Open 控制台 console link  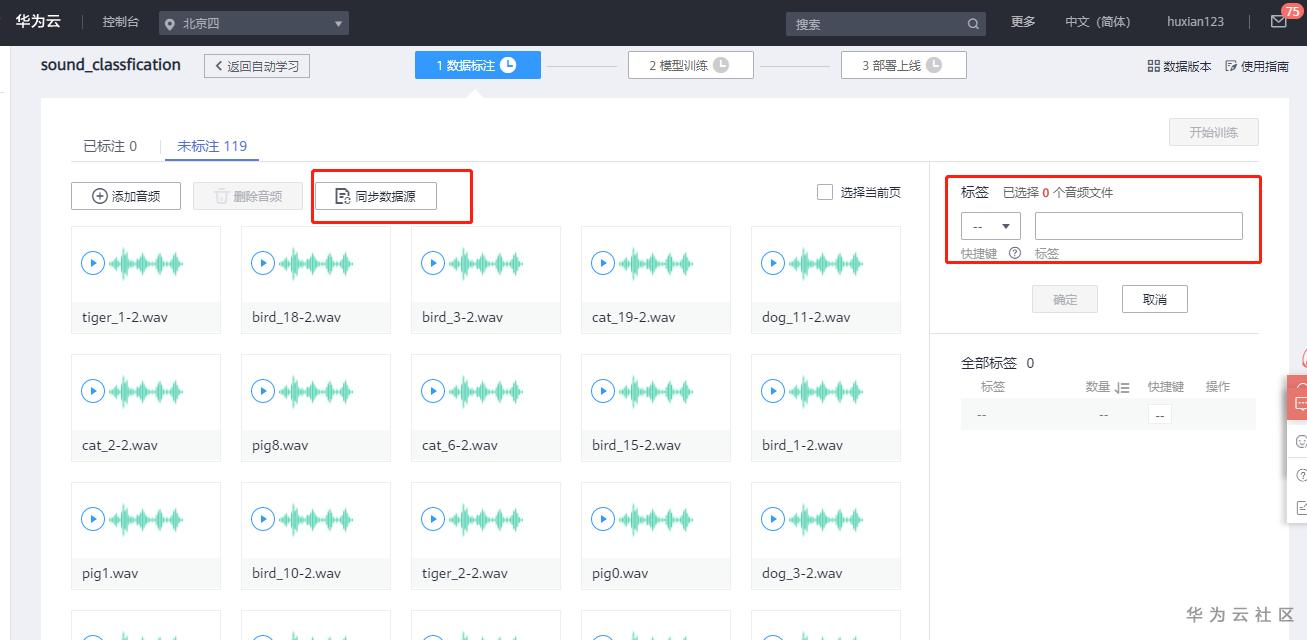tap(121, 22)
